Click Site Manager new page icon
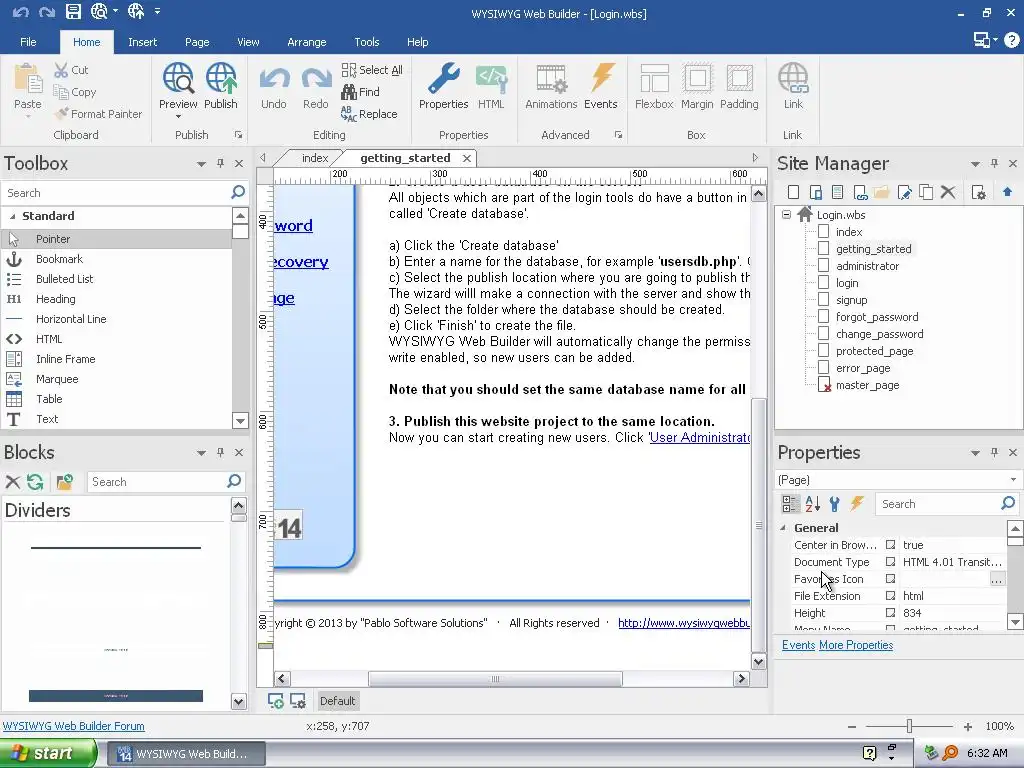Viewport: 1024px width, 768px height. pyautogui.click(x=793, y=192)
